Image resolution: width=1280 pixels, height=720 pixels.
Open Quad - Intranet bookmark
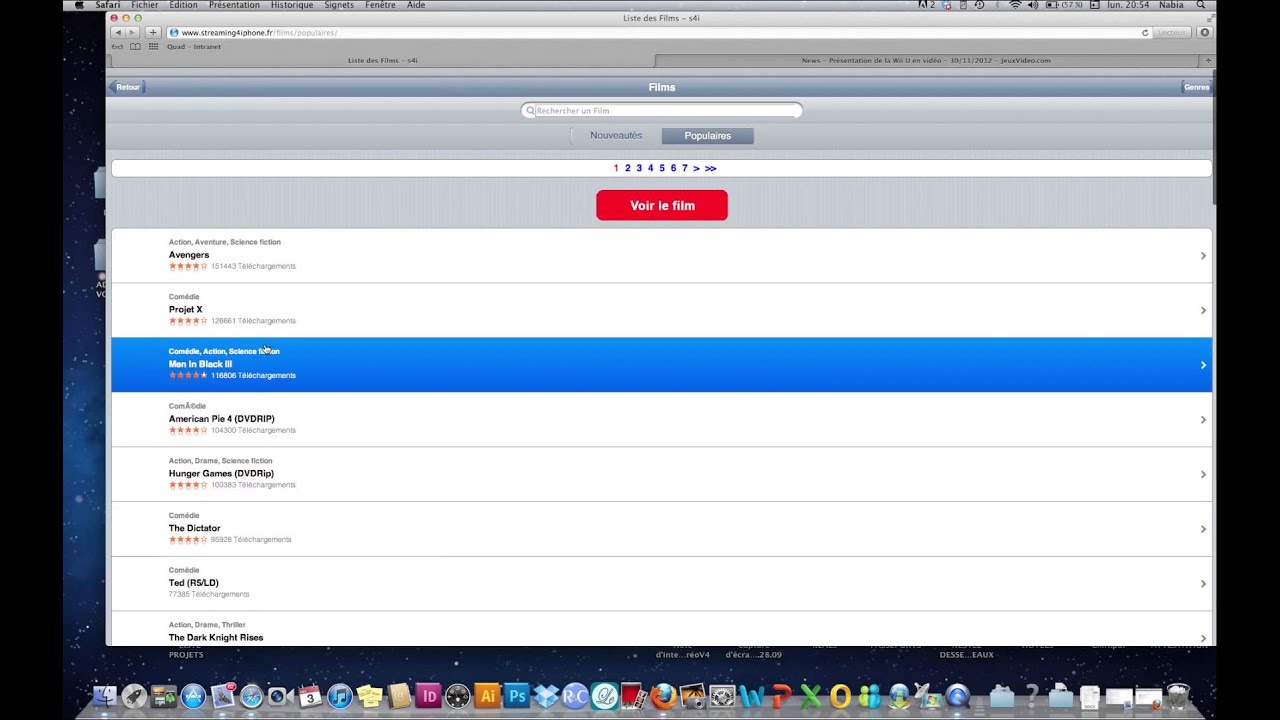pos(193,46)
